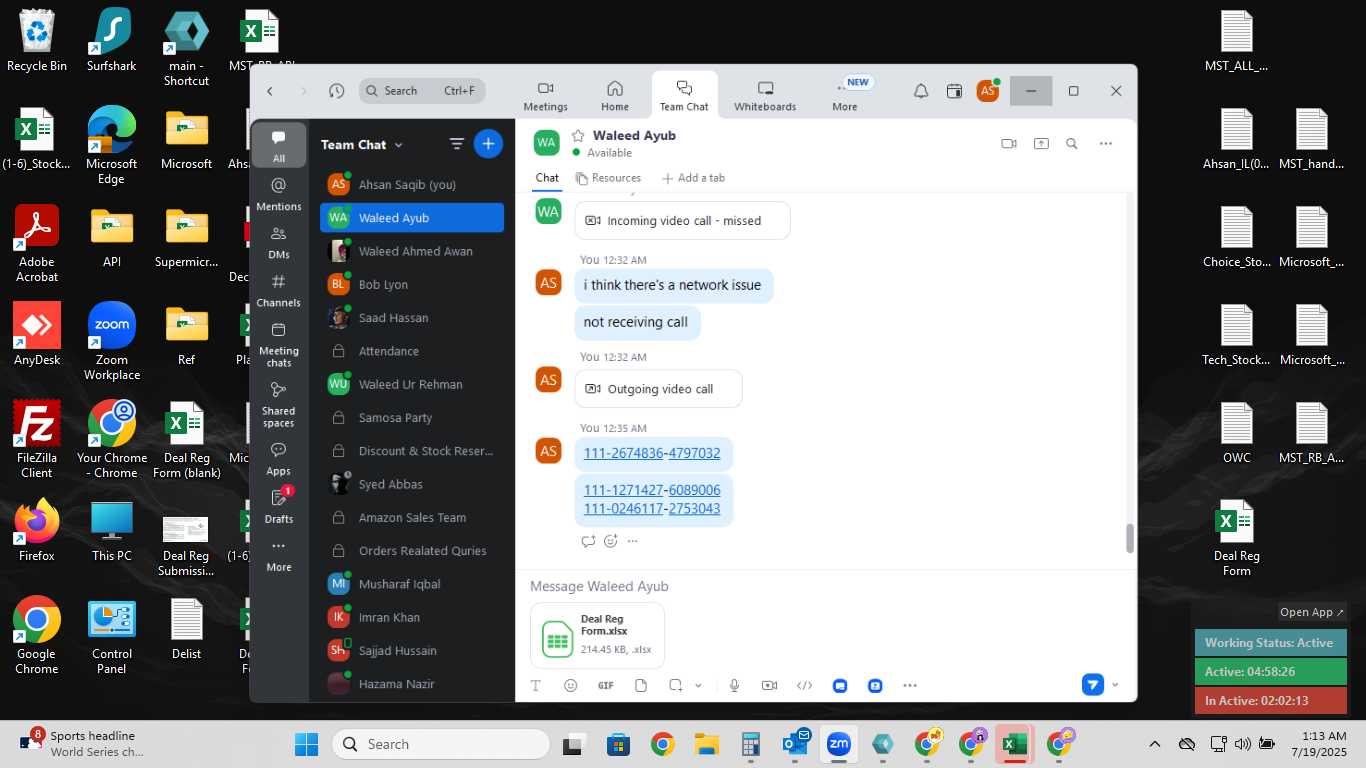
Task: Select the Chat tab in conversation
Action: [547, 178]
